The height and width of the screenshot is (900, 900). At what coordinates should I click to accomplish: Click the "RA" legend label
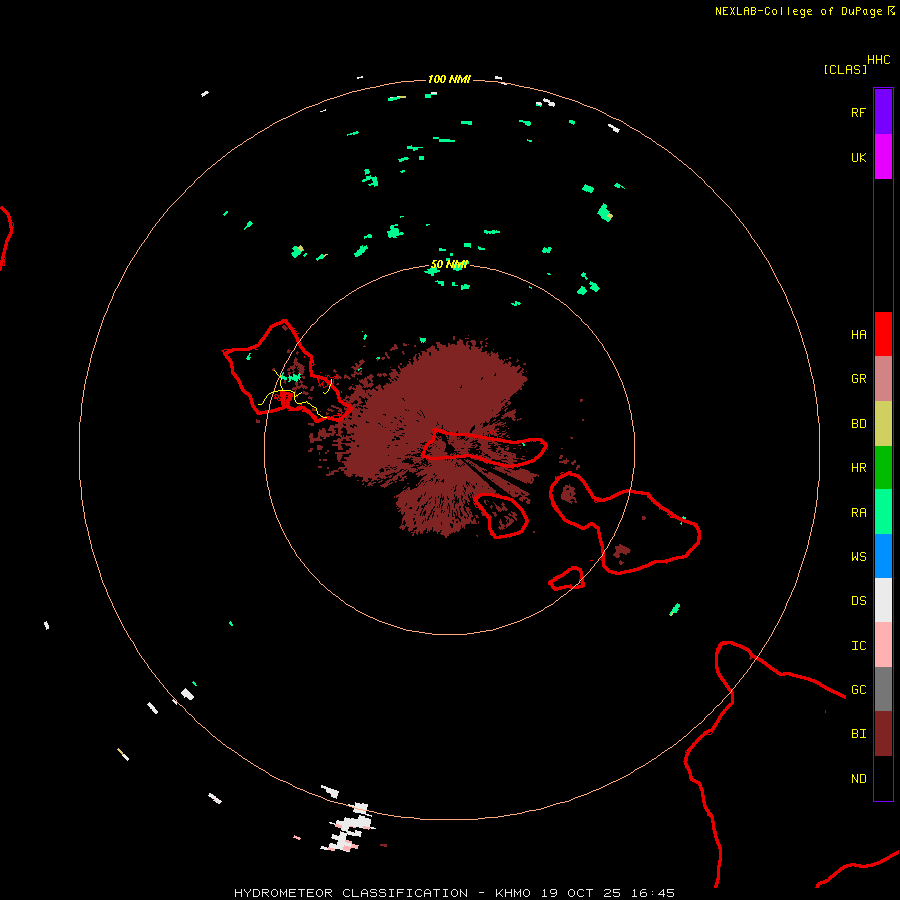coord(858,513)
